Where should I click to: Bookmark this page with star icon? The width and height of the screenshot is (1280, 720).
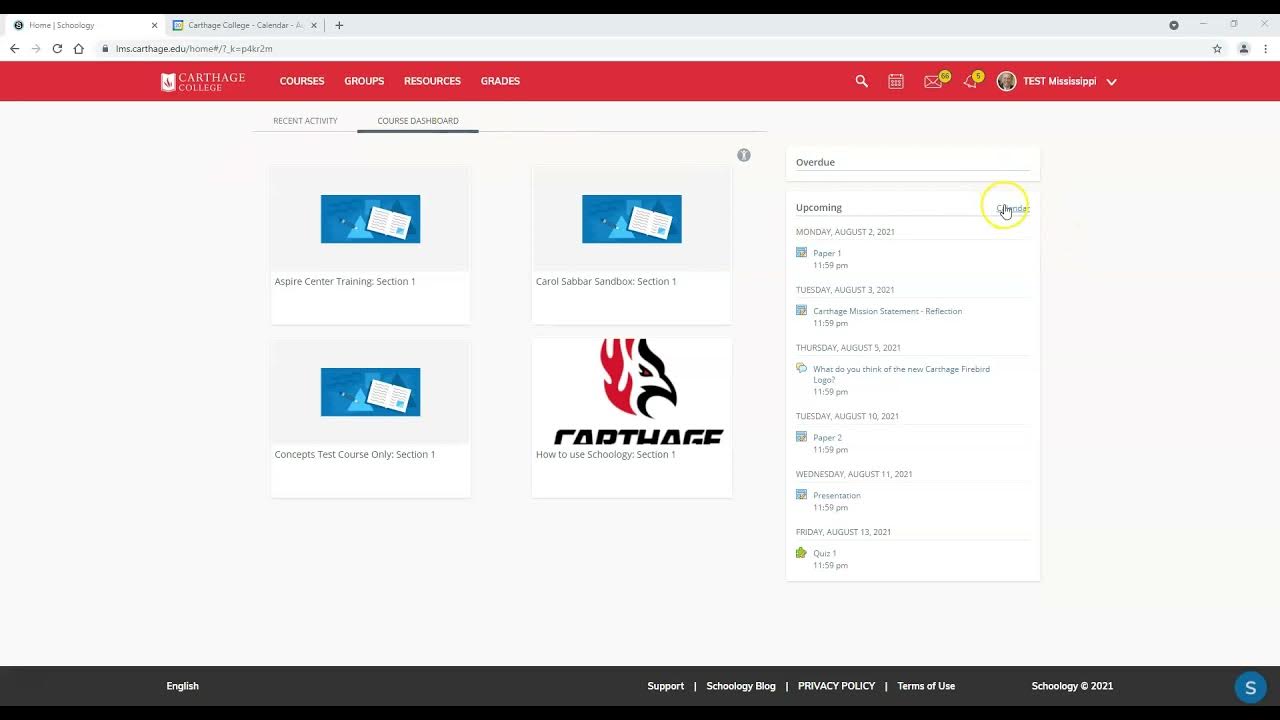(x=1217, y=48)
